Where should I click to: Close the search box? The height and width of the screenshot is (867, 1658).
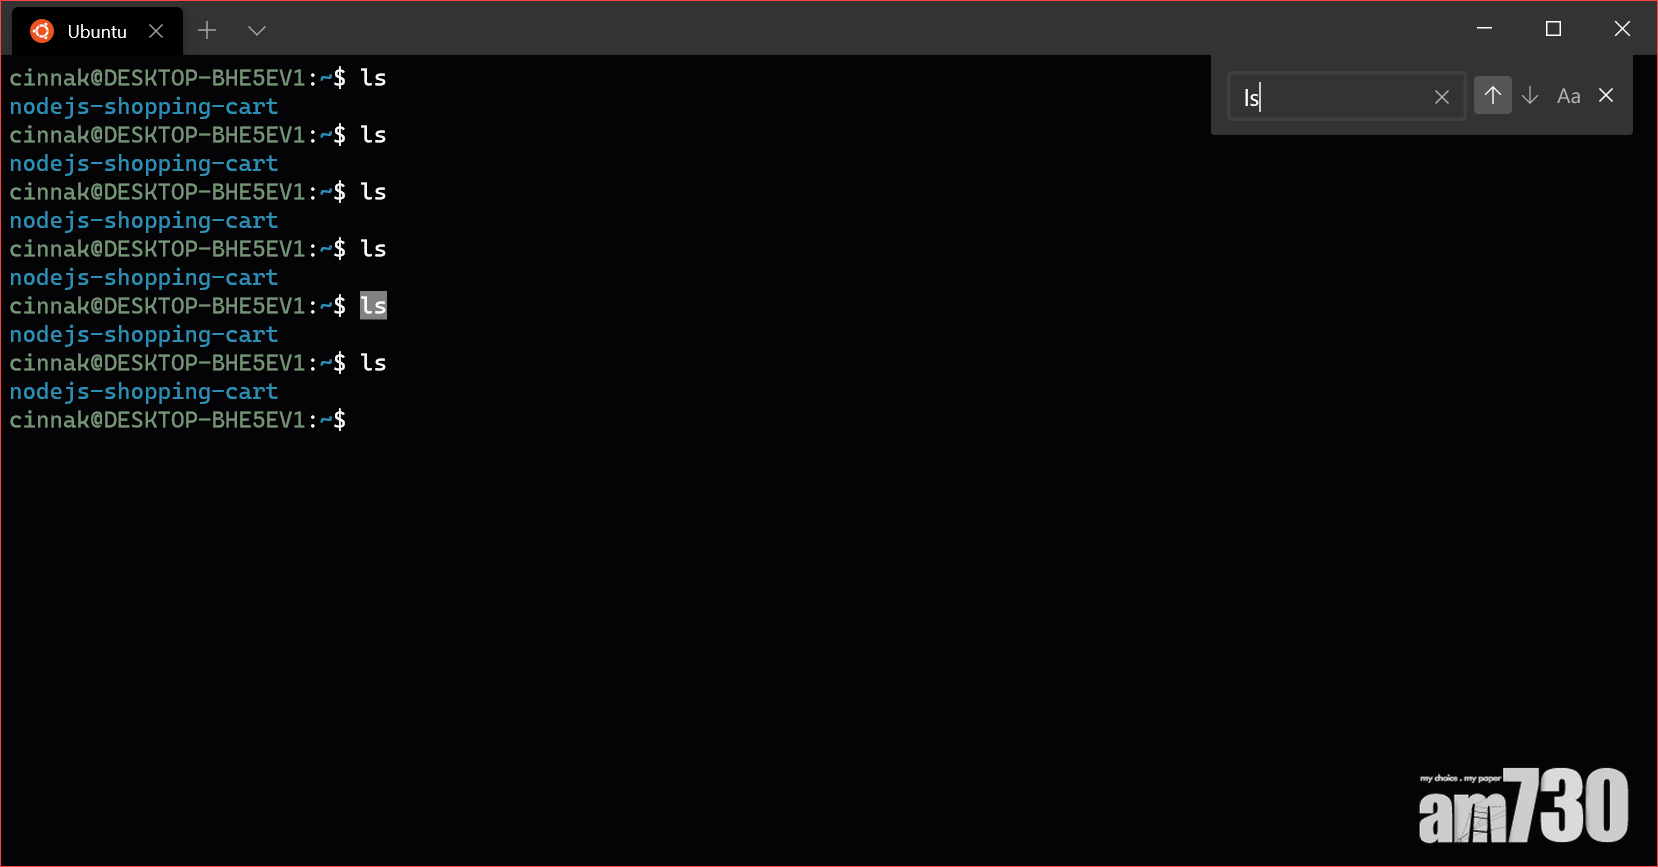tap(1606, 95)
